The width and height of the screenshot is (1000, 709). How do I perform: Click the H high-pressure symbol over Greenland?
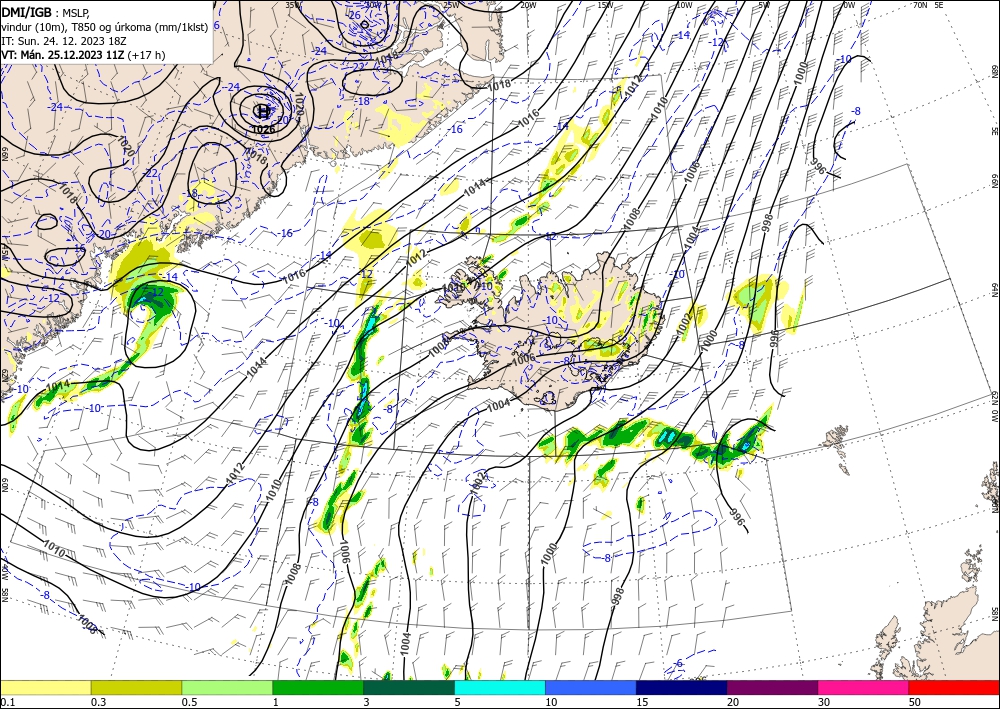[262, 111]
